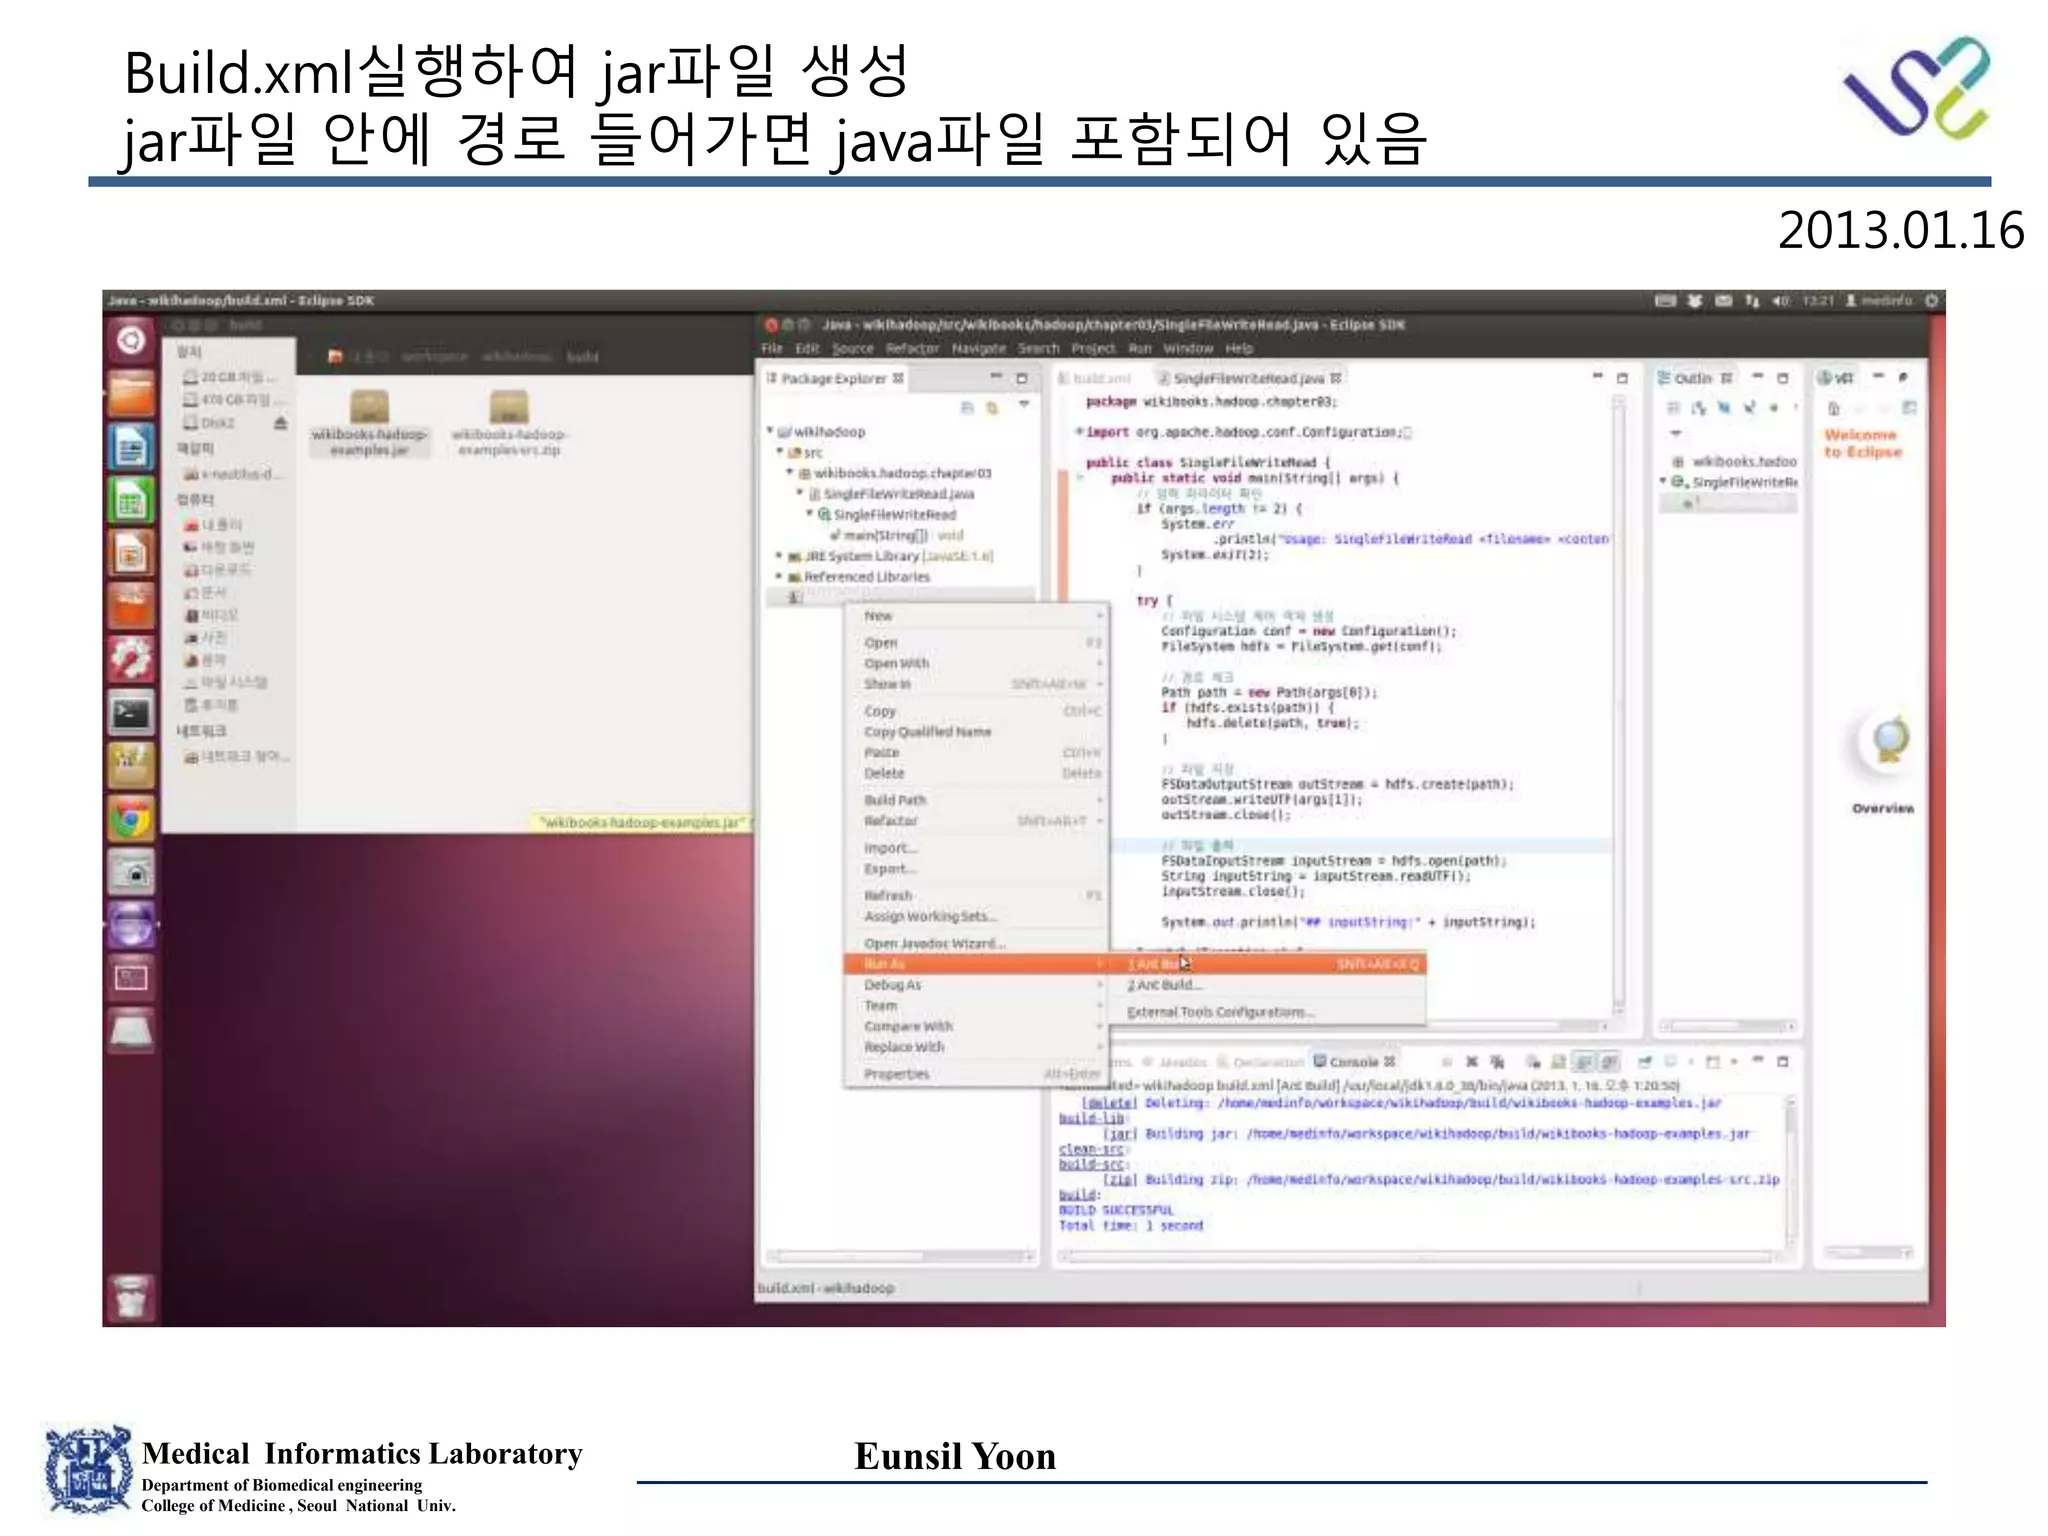Screen dimensions: 2048x1536
Task: Open sound volume indicator in top panel
Action: click(1780, 300)
